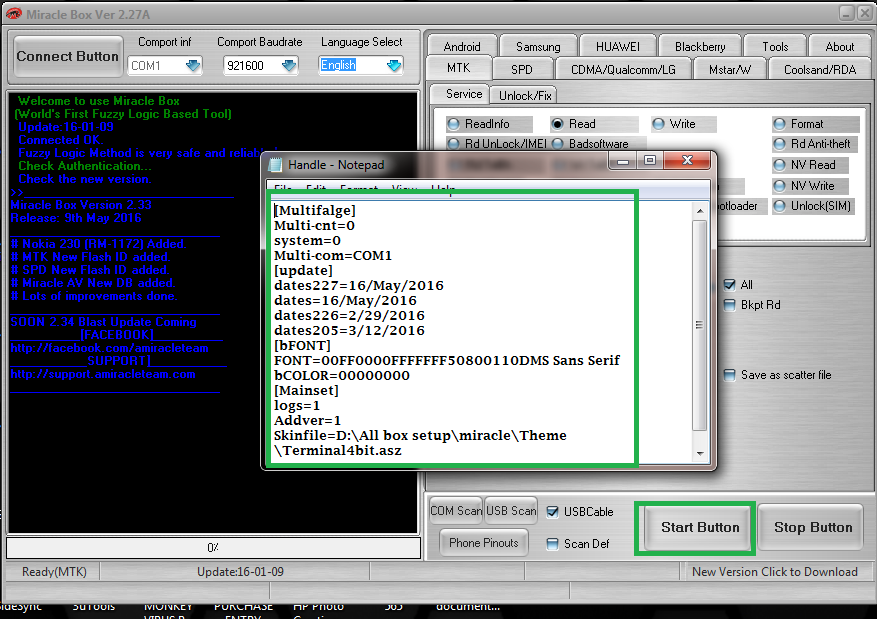This screenshot has width=877, height=619.
Task: Toggle the USBCable checkbox
Action: point(552,512)
